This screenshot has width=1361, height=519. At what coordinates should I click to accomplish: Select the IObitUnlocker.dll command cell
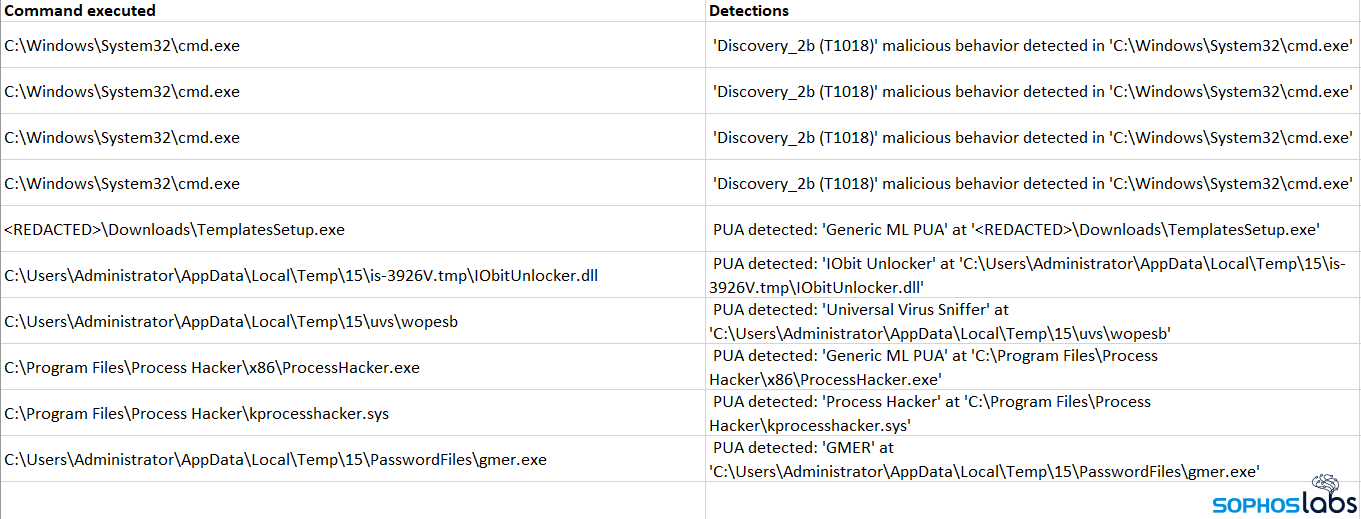pyautogui.click(x=300, y=275)
